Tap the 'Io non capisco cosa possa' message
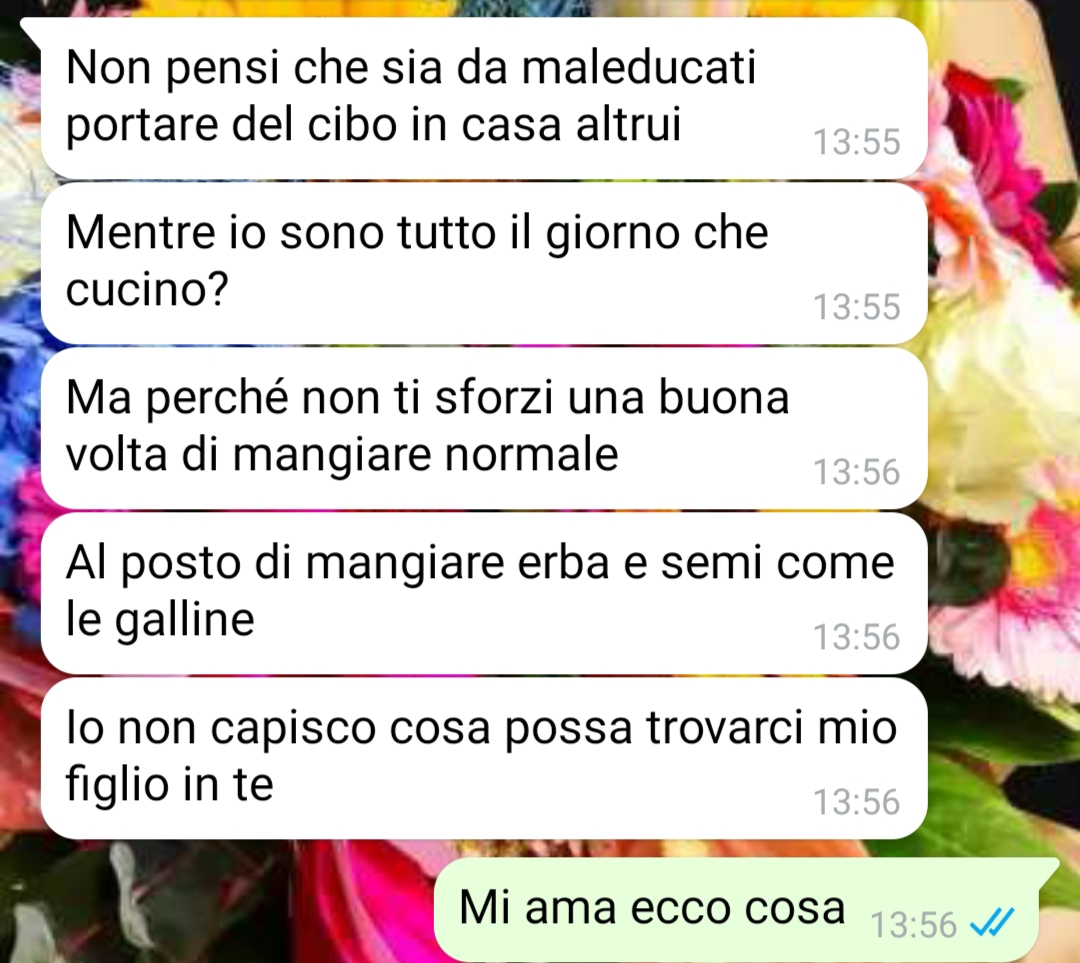The height and width of the screenshot is (963, 1080). pyautogui.click(x=484, y=758)
